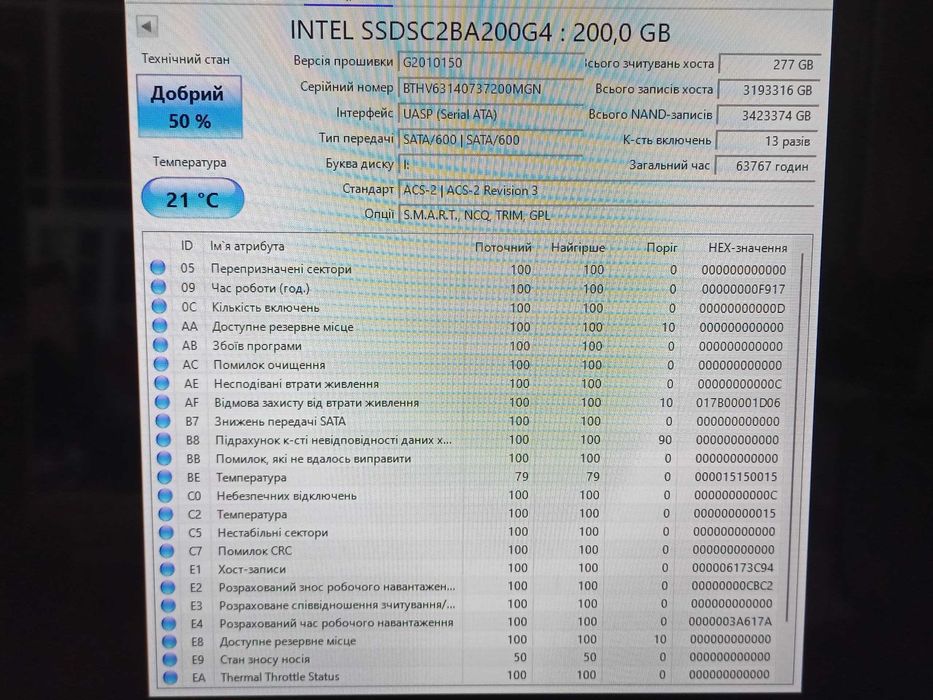933x700 pixels.
Task: Click the total host reads value 277 GB
Action: pyautogui.click(x=769, y=64)
